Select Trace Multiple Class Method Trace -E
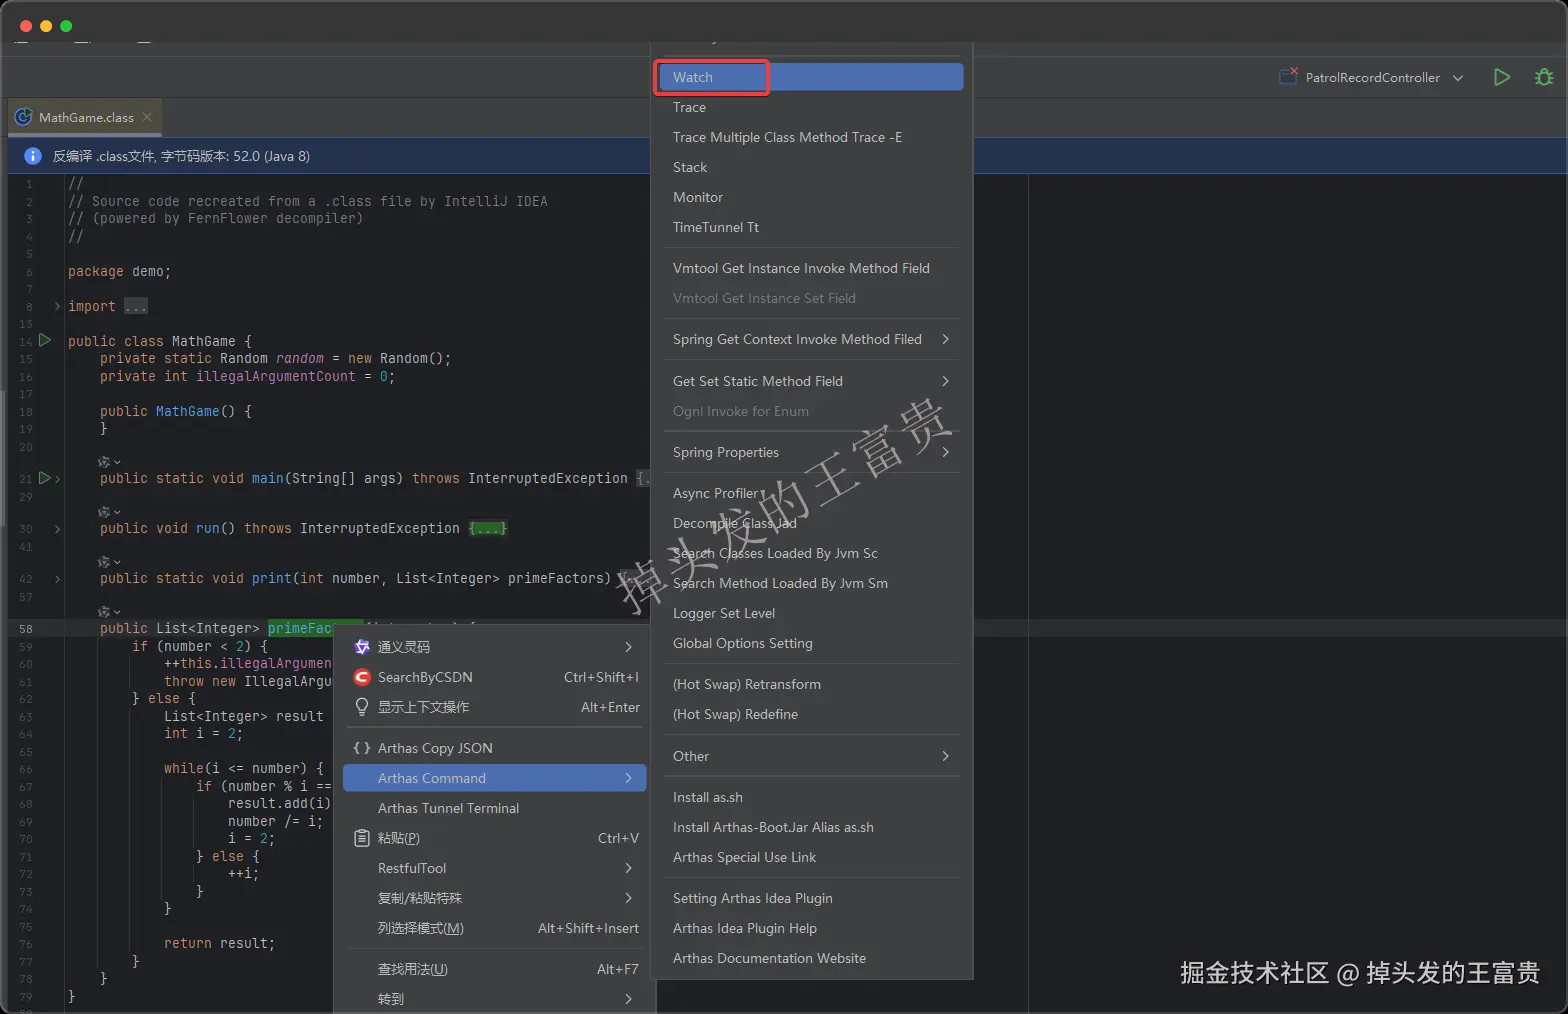 point(811,137)
